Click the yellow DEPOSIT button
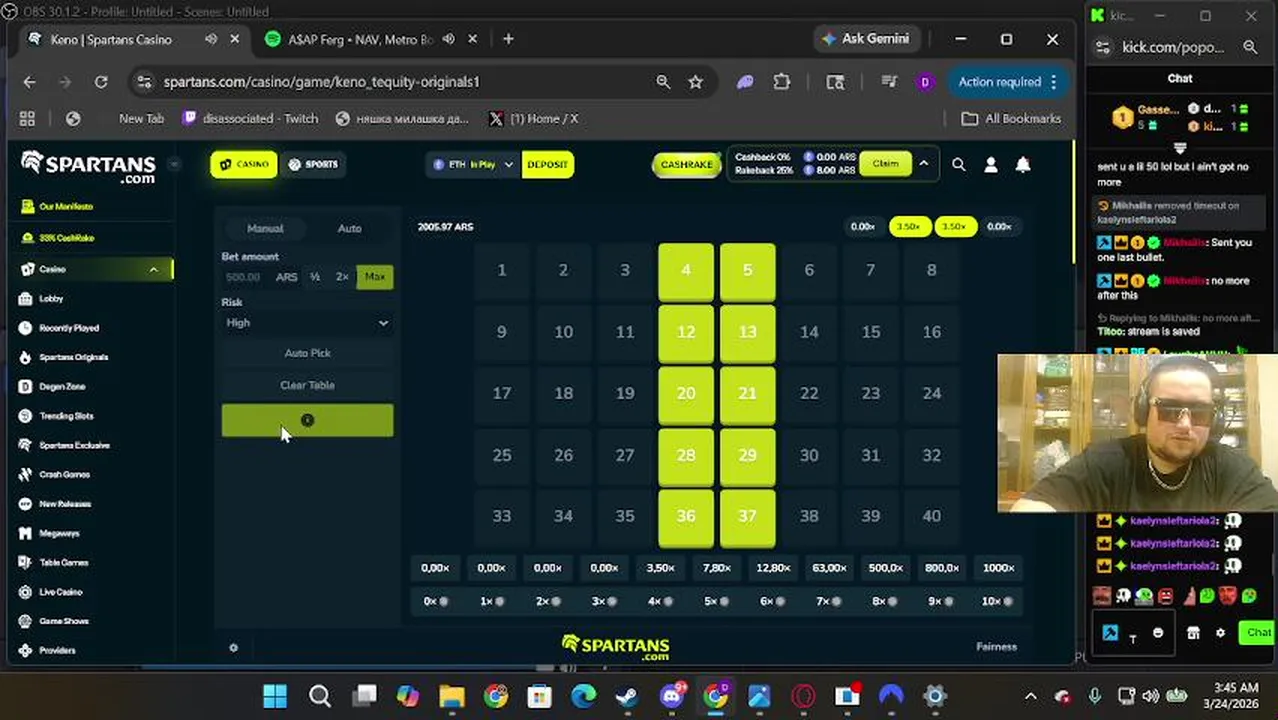Image resolution: width=1278 pixels, height=720 pixels. [547, 164]
